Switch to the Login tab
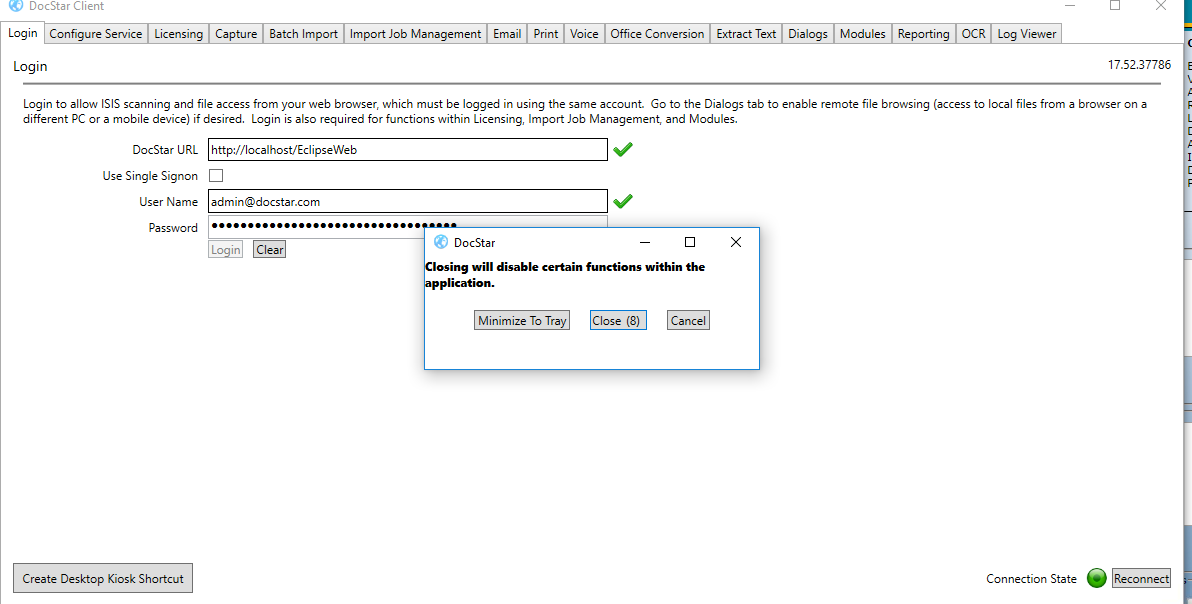The height and width of the screenshot is (604, 1192). 23,33
